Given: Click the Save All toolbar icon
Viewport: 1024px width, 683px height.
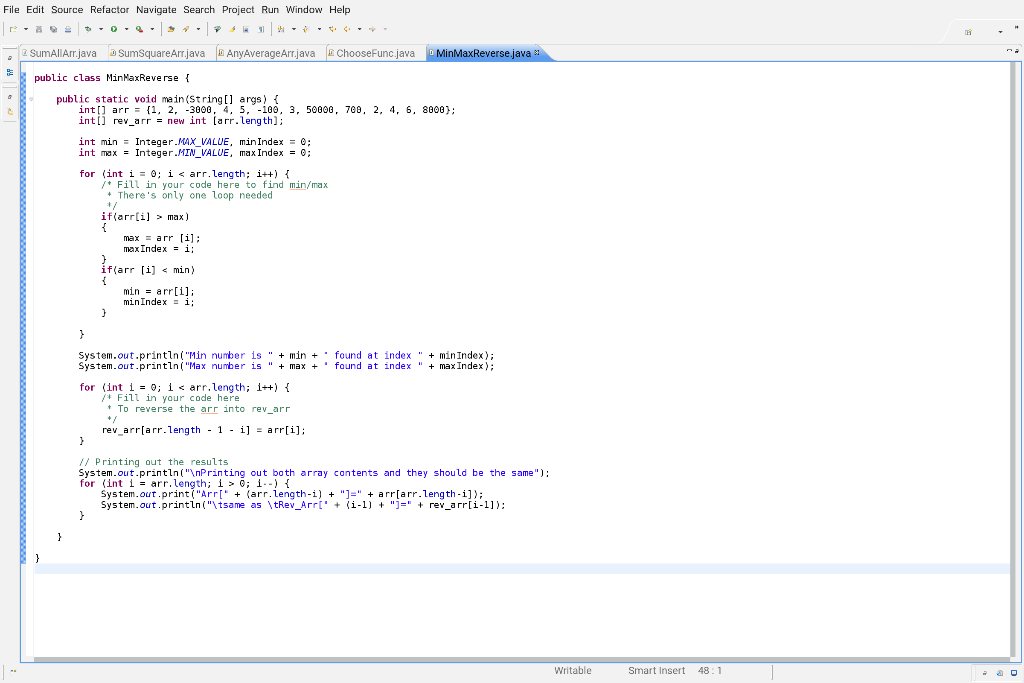Looking at the screenshot, I should (53, 29).
